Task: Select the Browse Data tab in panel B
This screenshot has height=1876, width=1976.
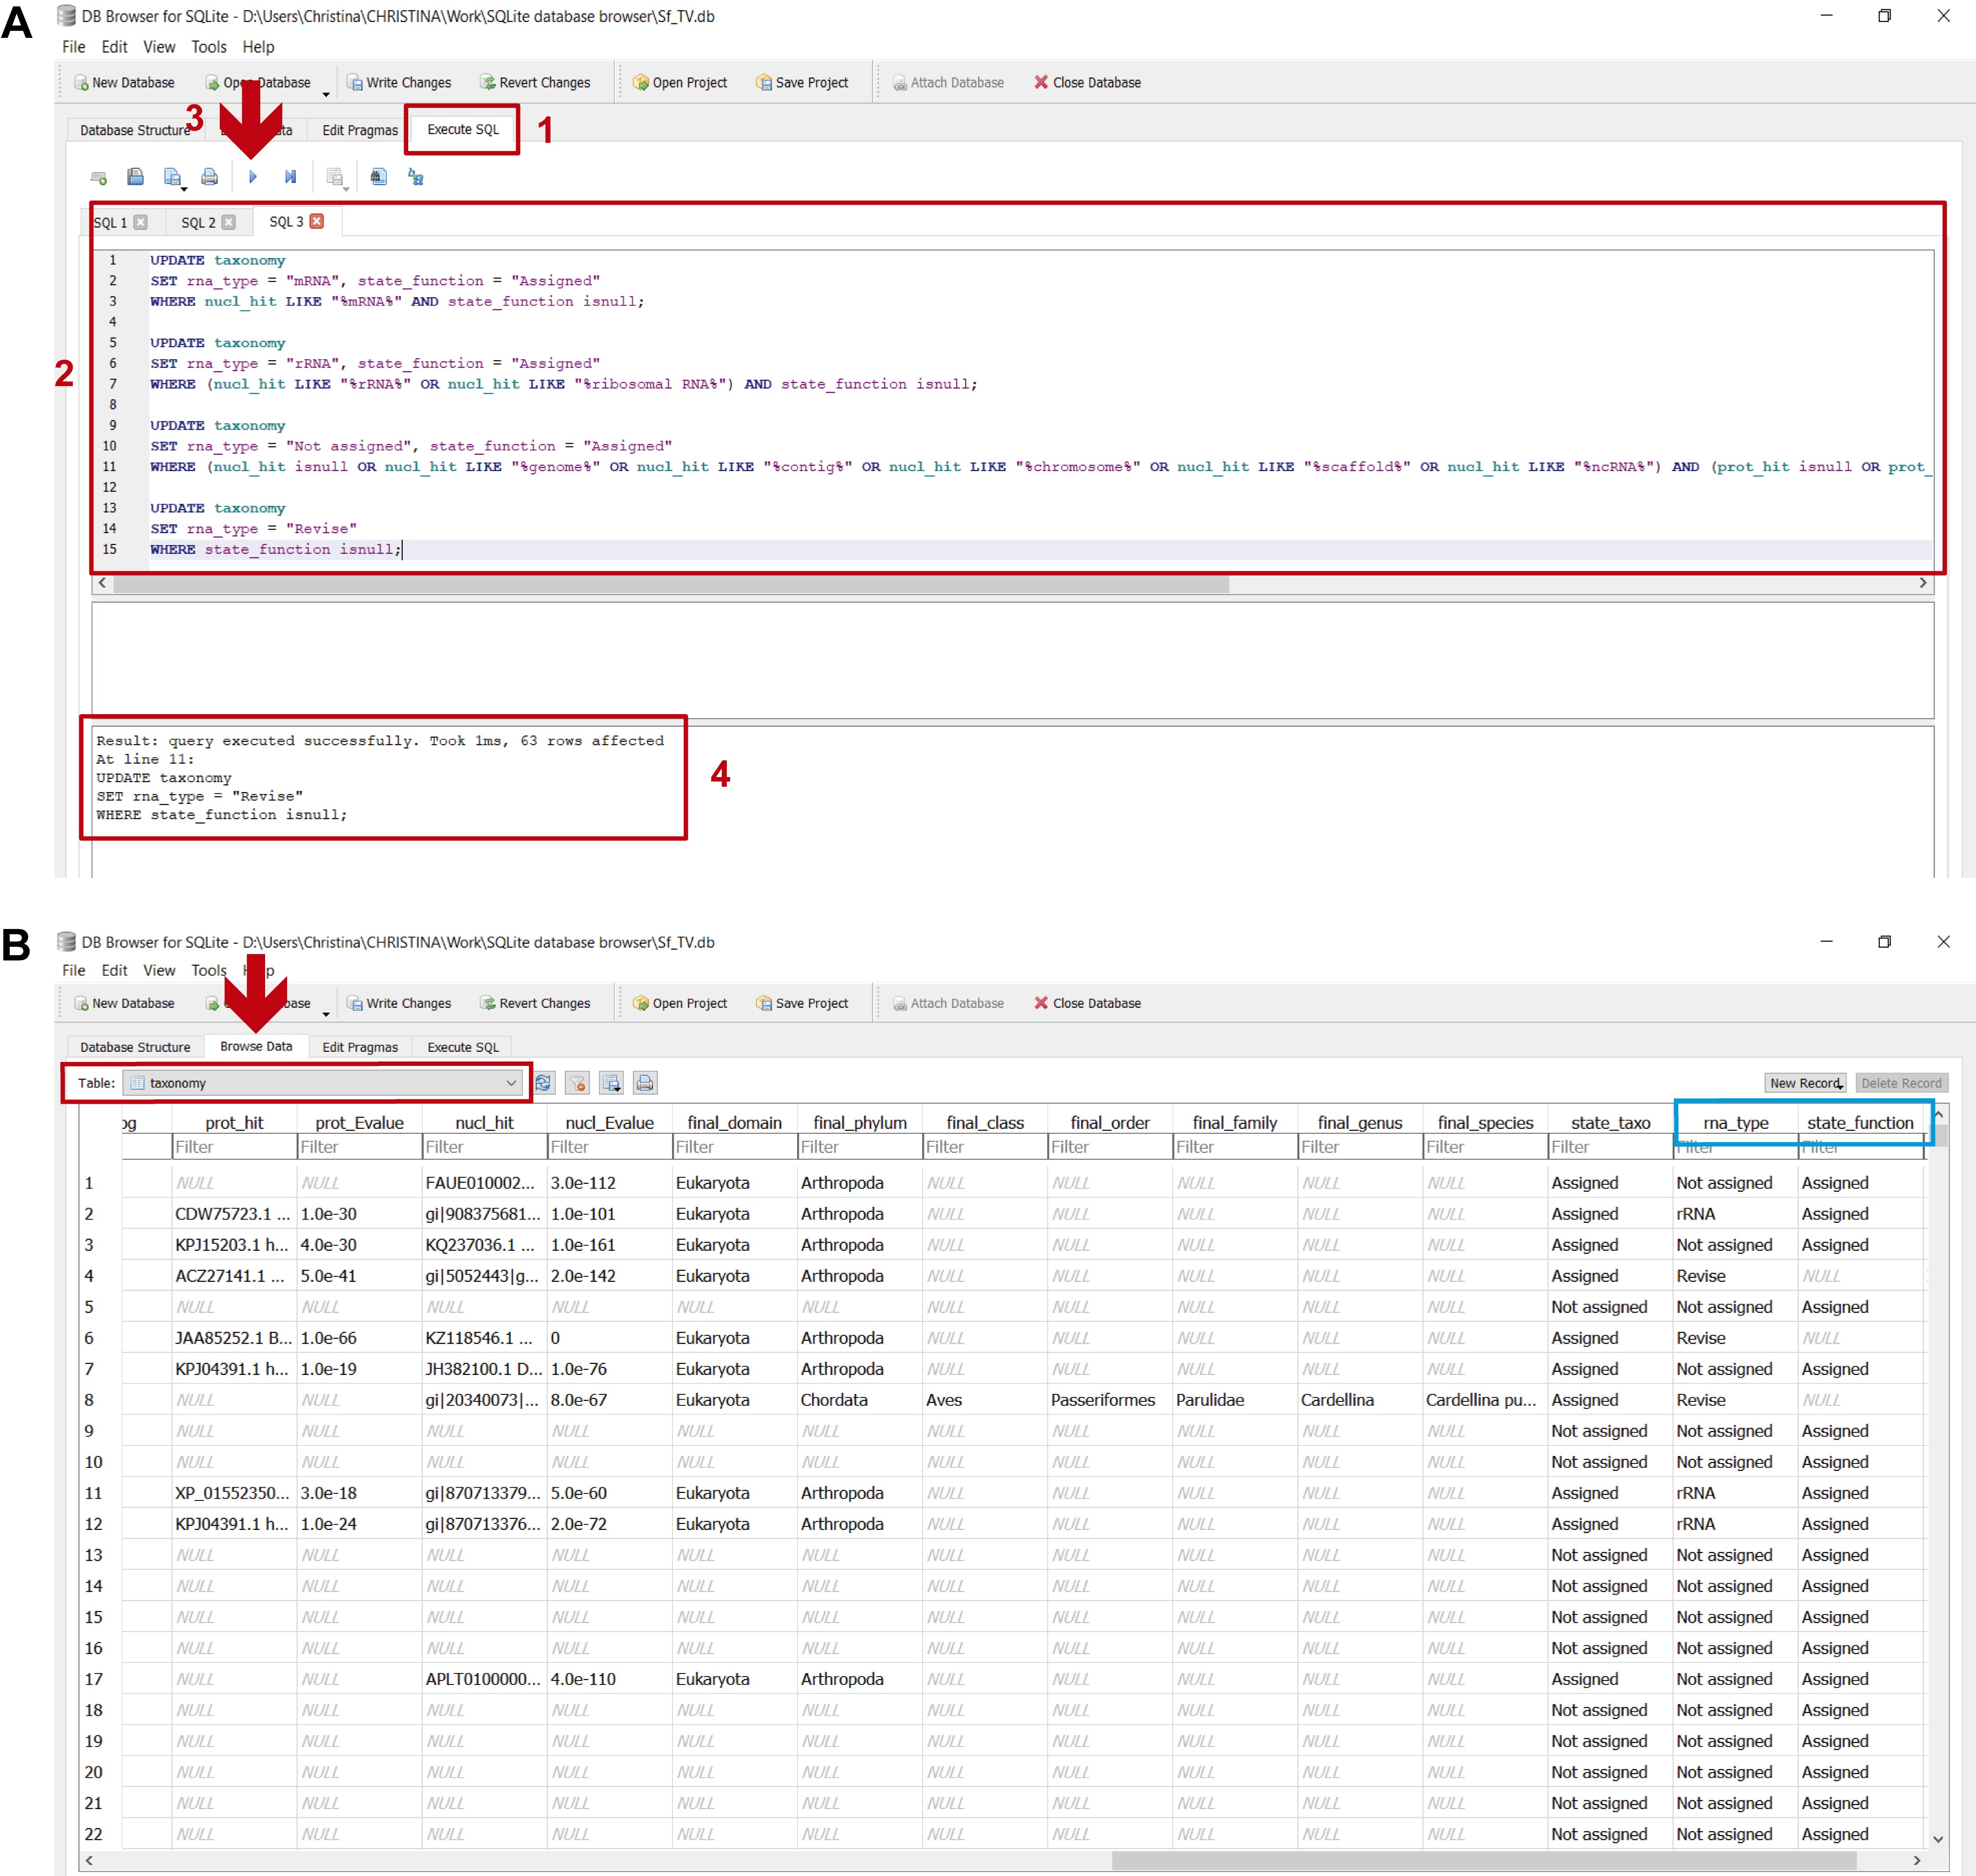Action: [x=256, y=1046]
